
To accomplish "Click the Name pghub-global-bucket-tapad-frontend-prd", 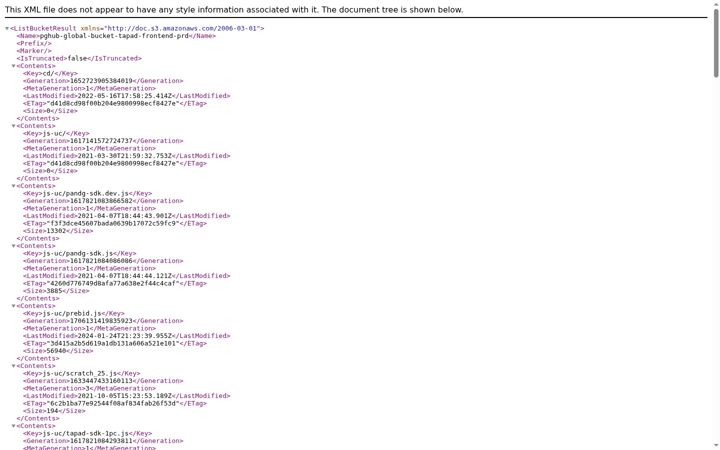I will (114, 36).
